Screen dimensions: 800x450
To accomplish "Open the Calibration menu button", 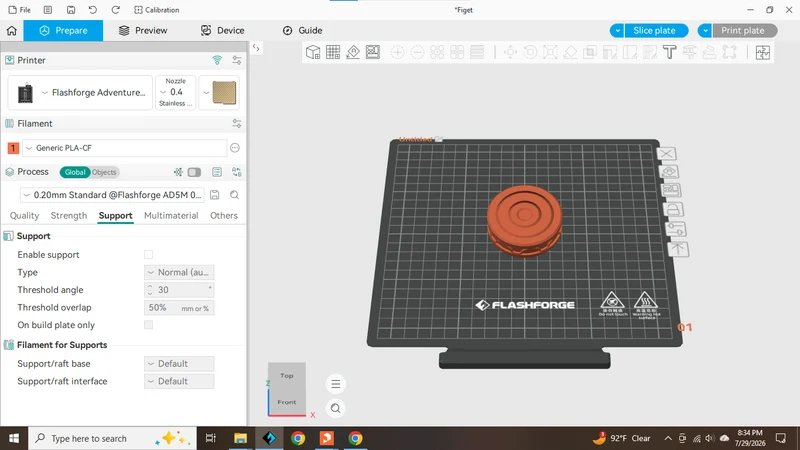I will pos(157,10).
